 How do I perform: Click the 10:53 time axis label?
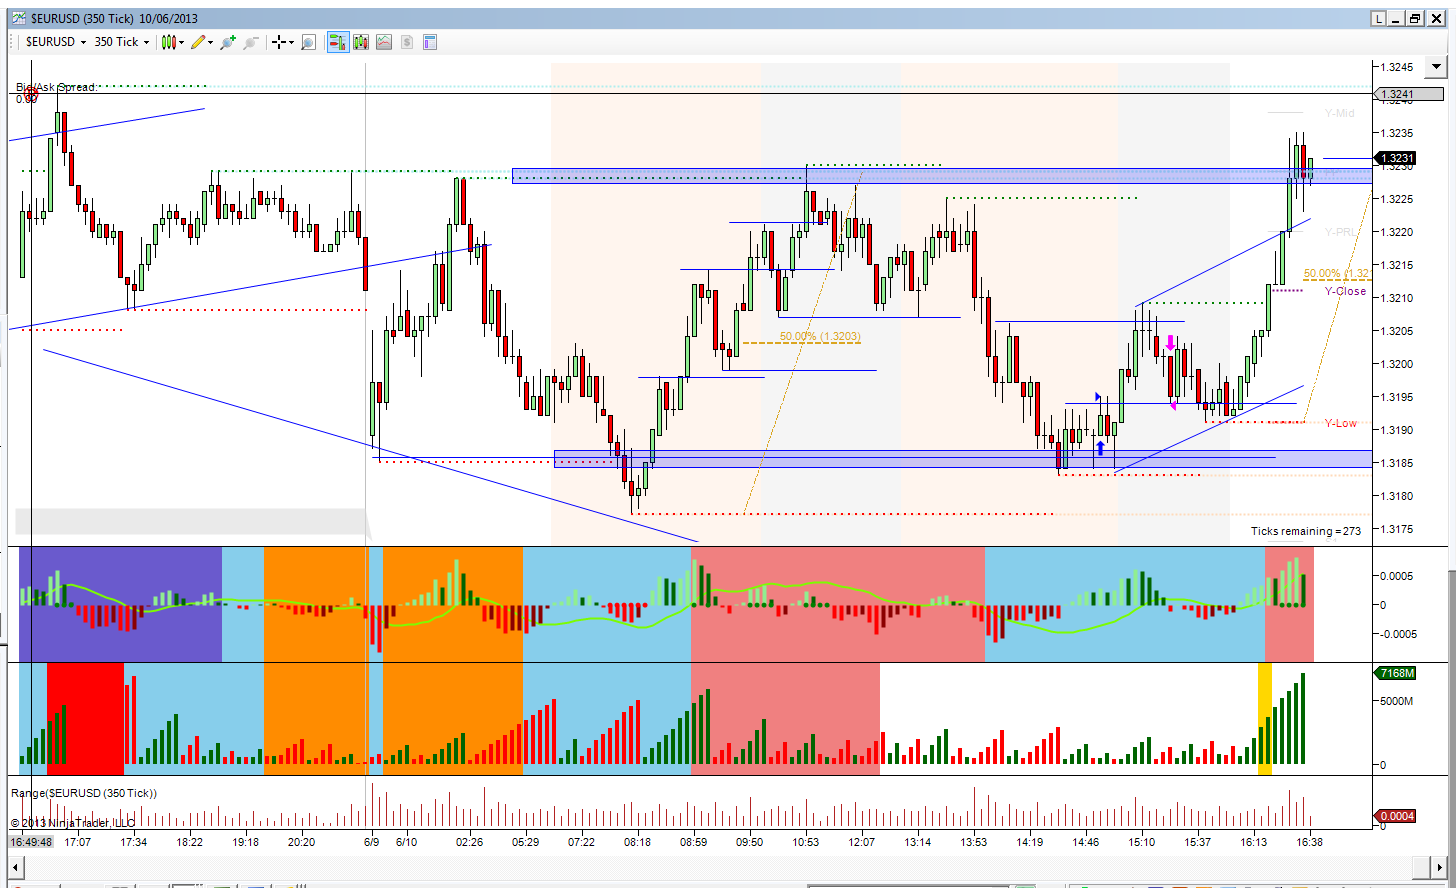click(x=805, y=842)
